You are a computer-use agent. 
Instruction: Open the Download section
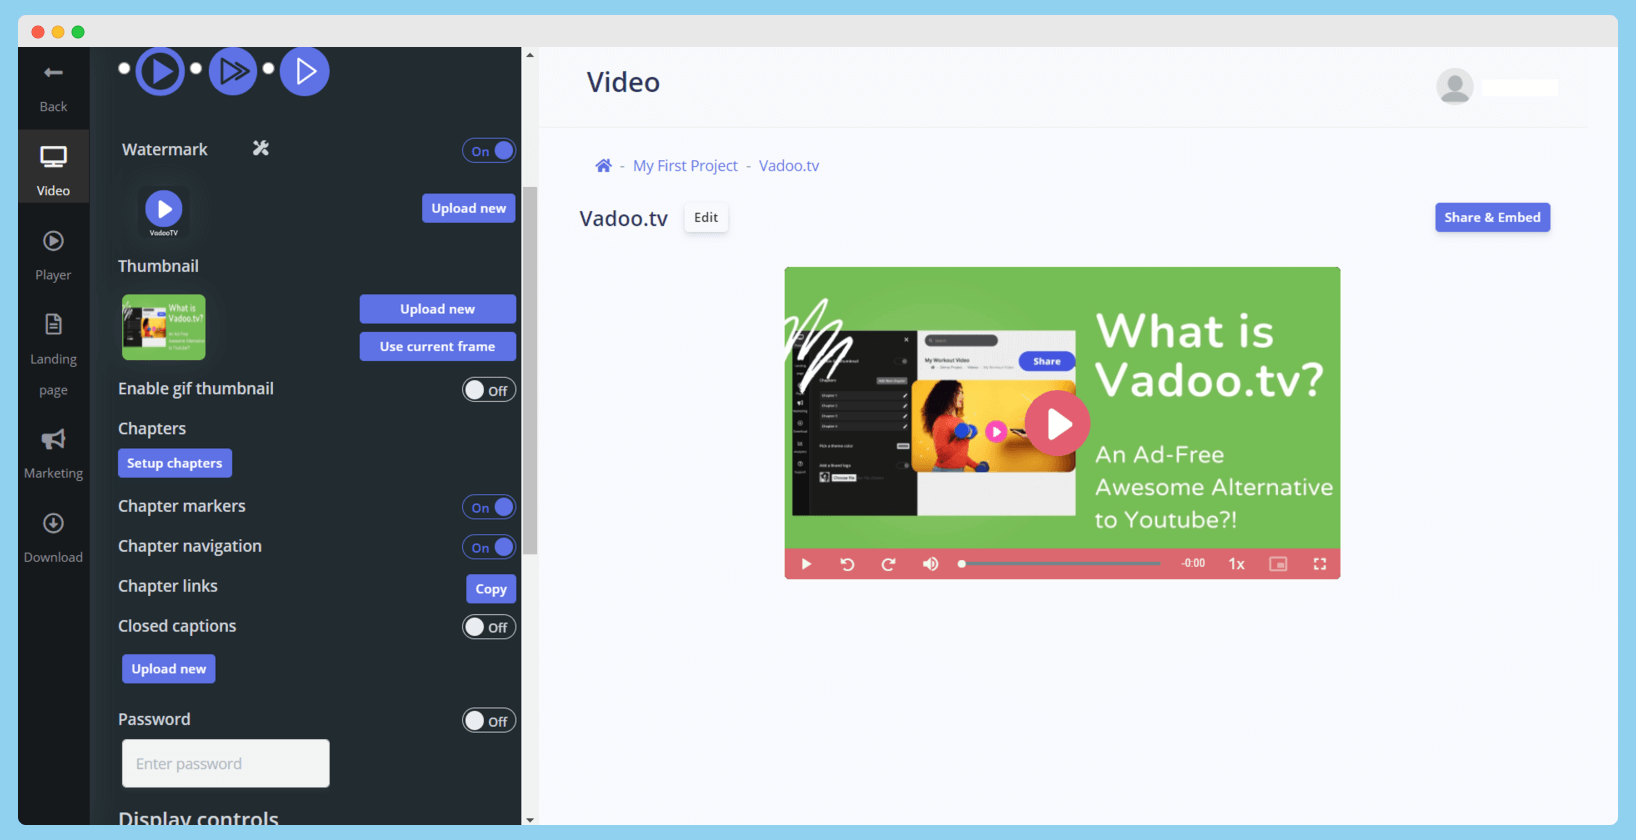click(x=53, y=538)
